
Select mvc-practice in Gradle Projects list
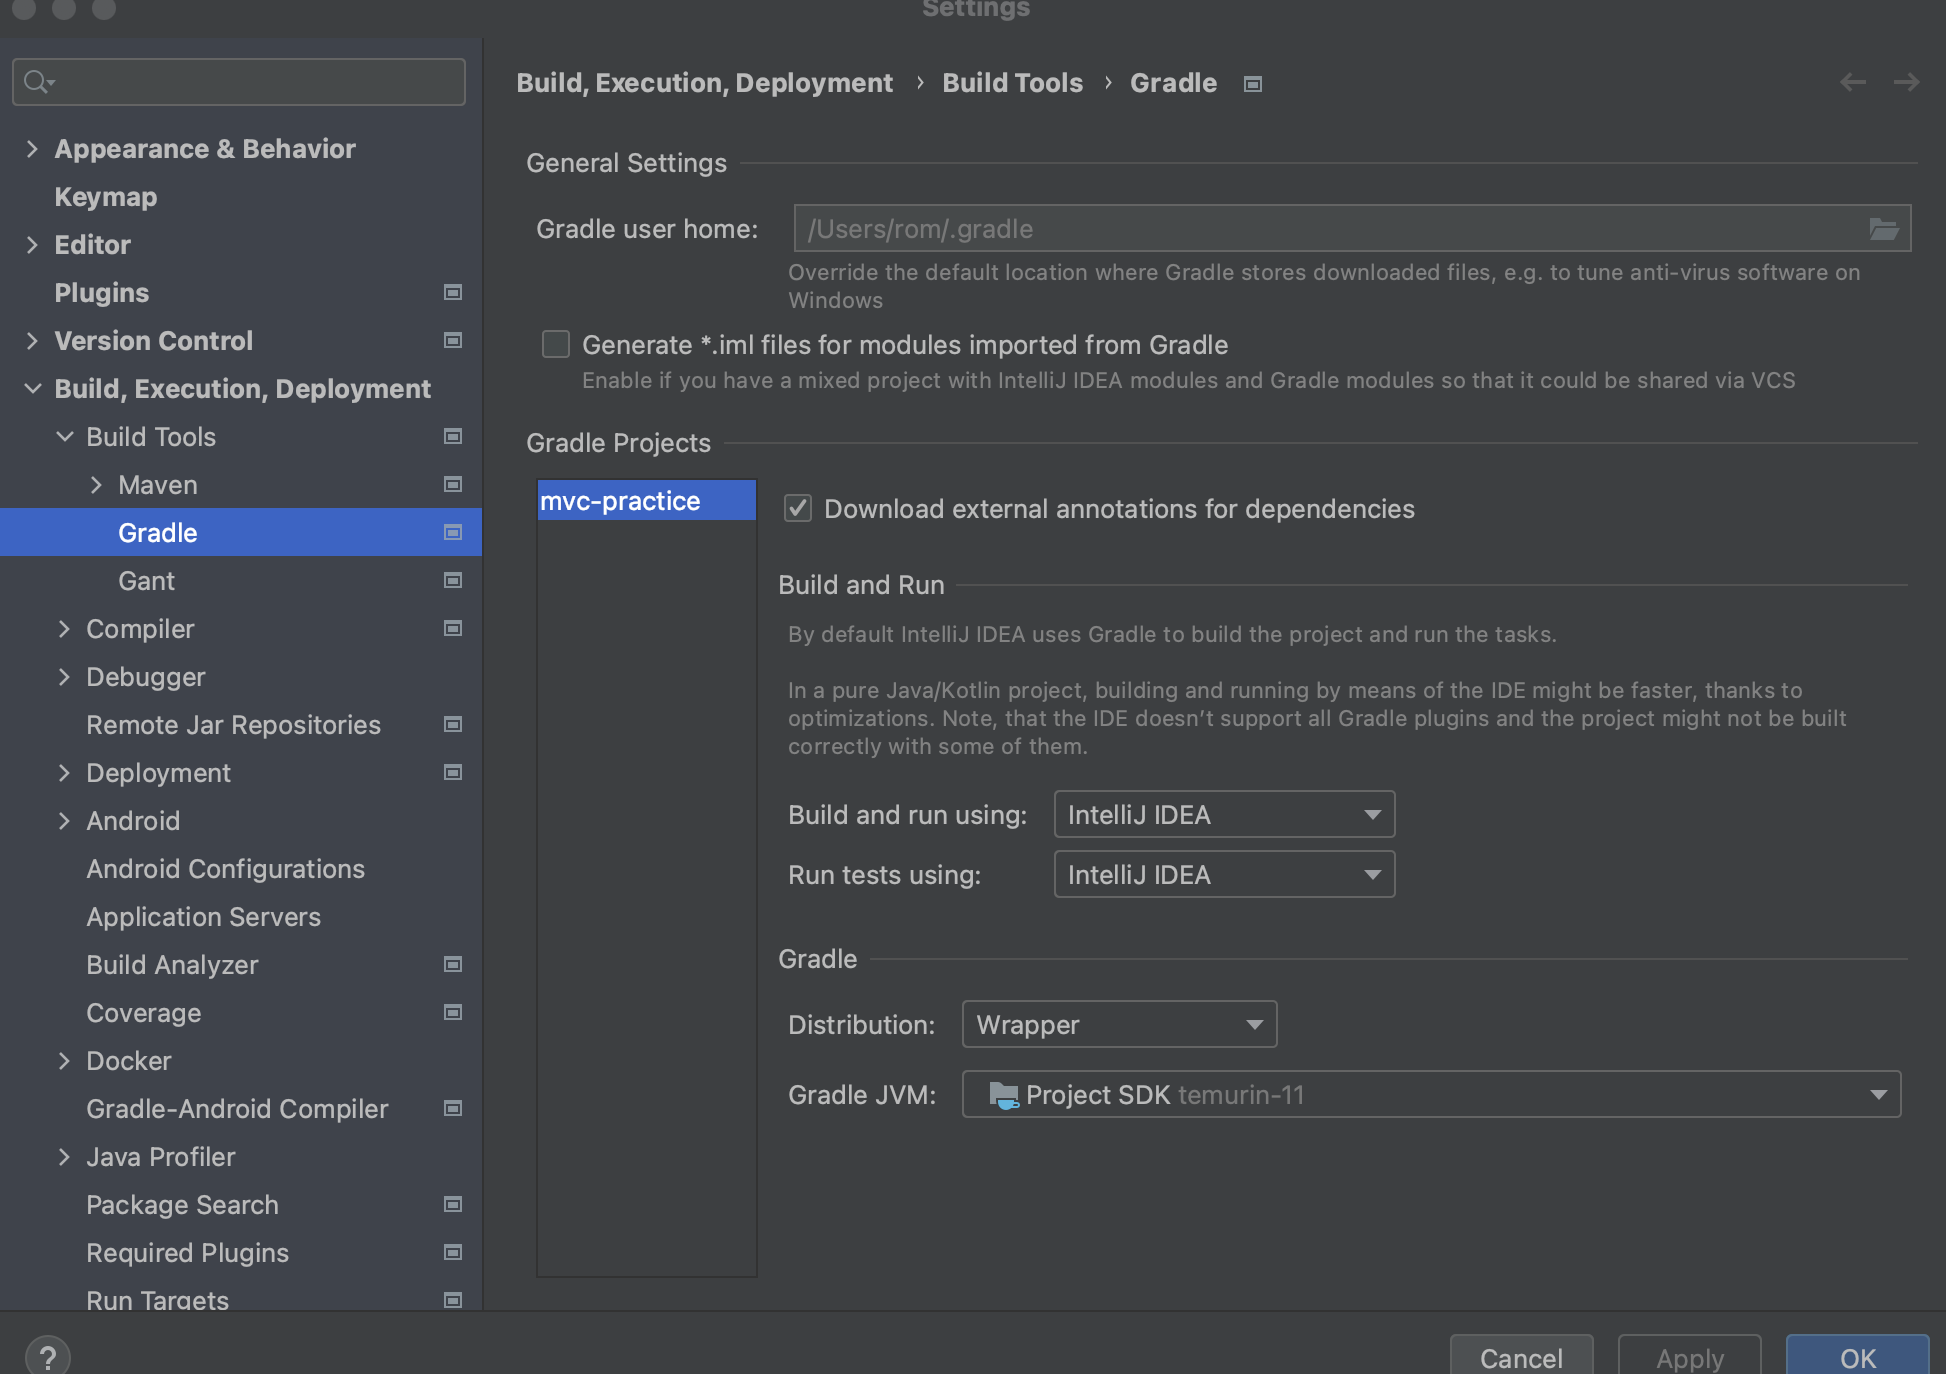click(x=621, y=500)
